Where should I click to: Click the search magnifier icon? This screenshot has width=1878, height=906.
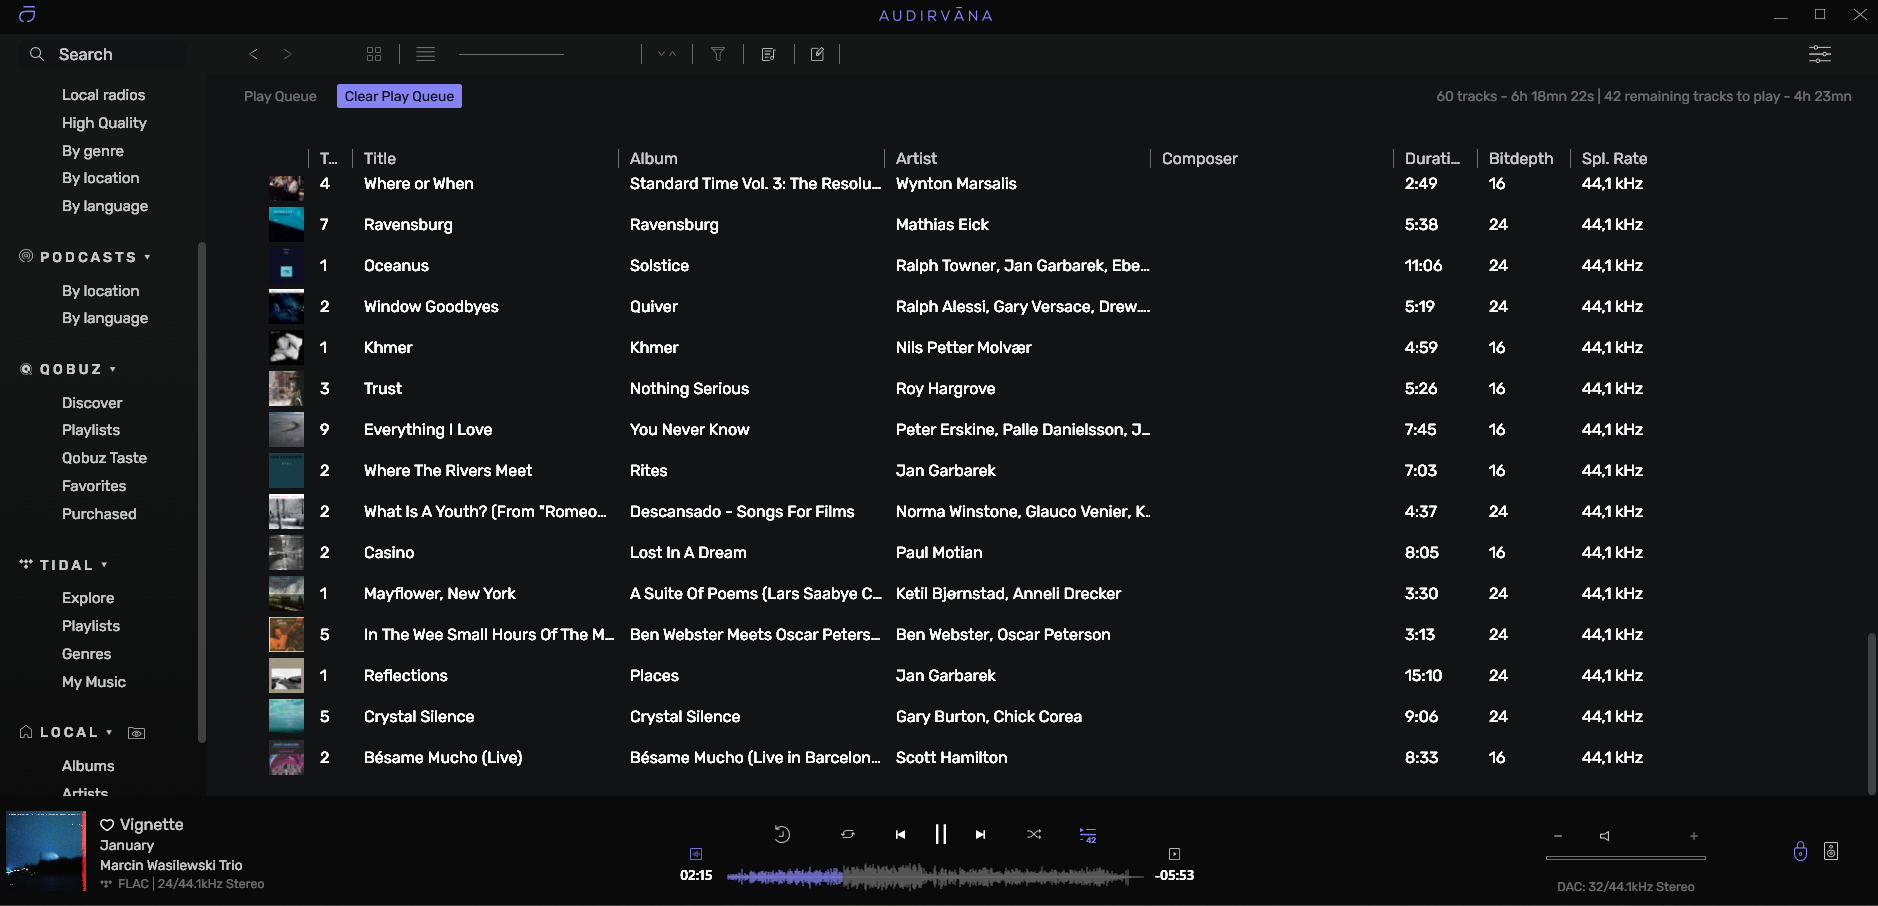pos(37,54)
